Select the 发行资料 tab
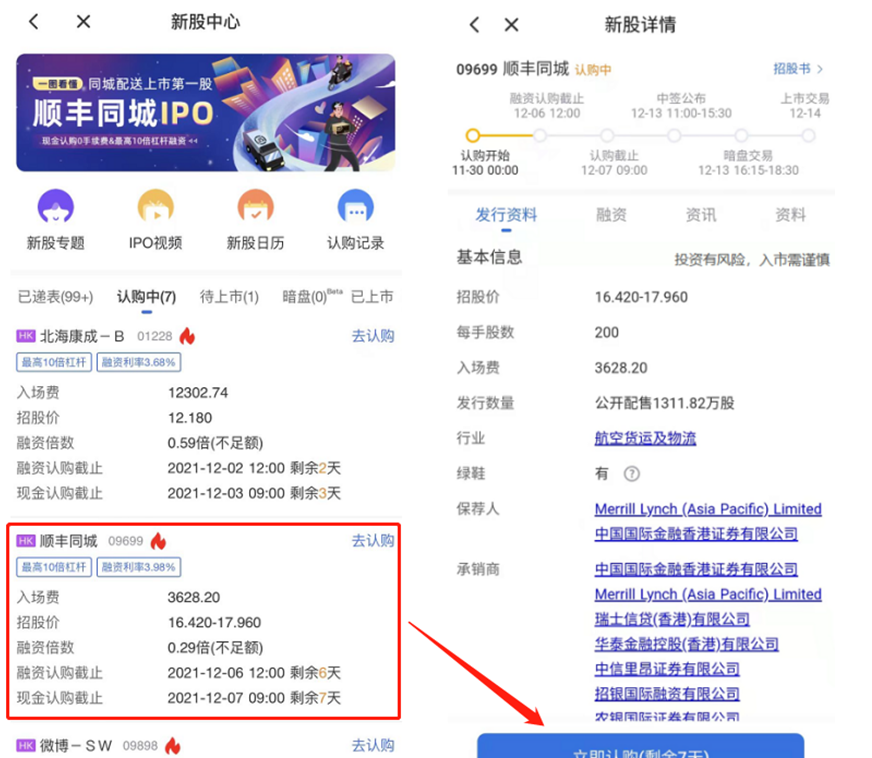This screenshot has height=758, width=872. [x=506, y=215]
